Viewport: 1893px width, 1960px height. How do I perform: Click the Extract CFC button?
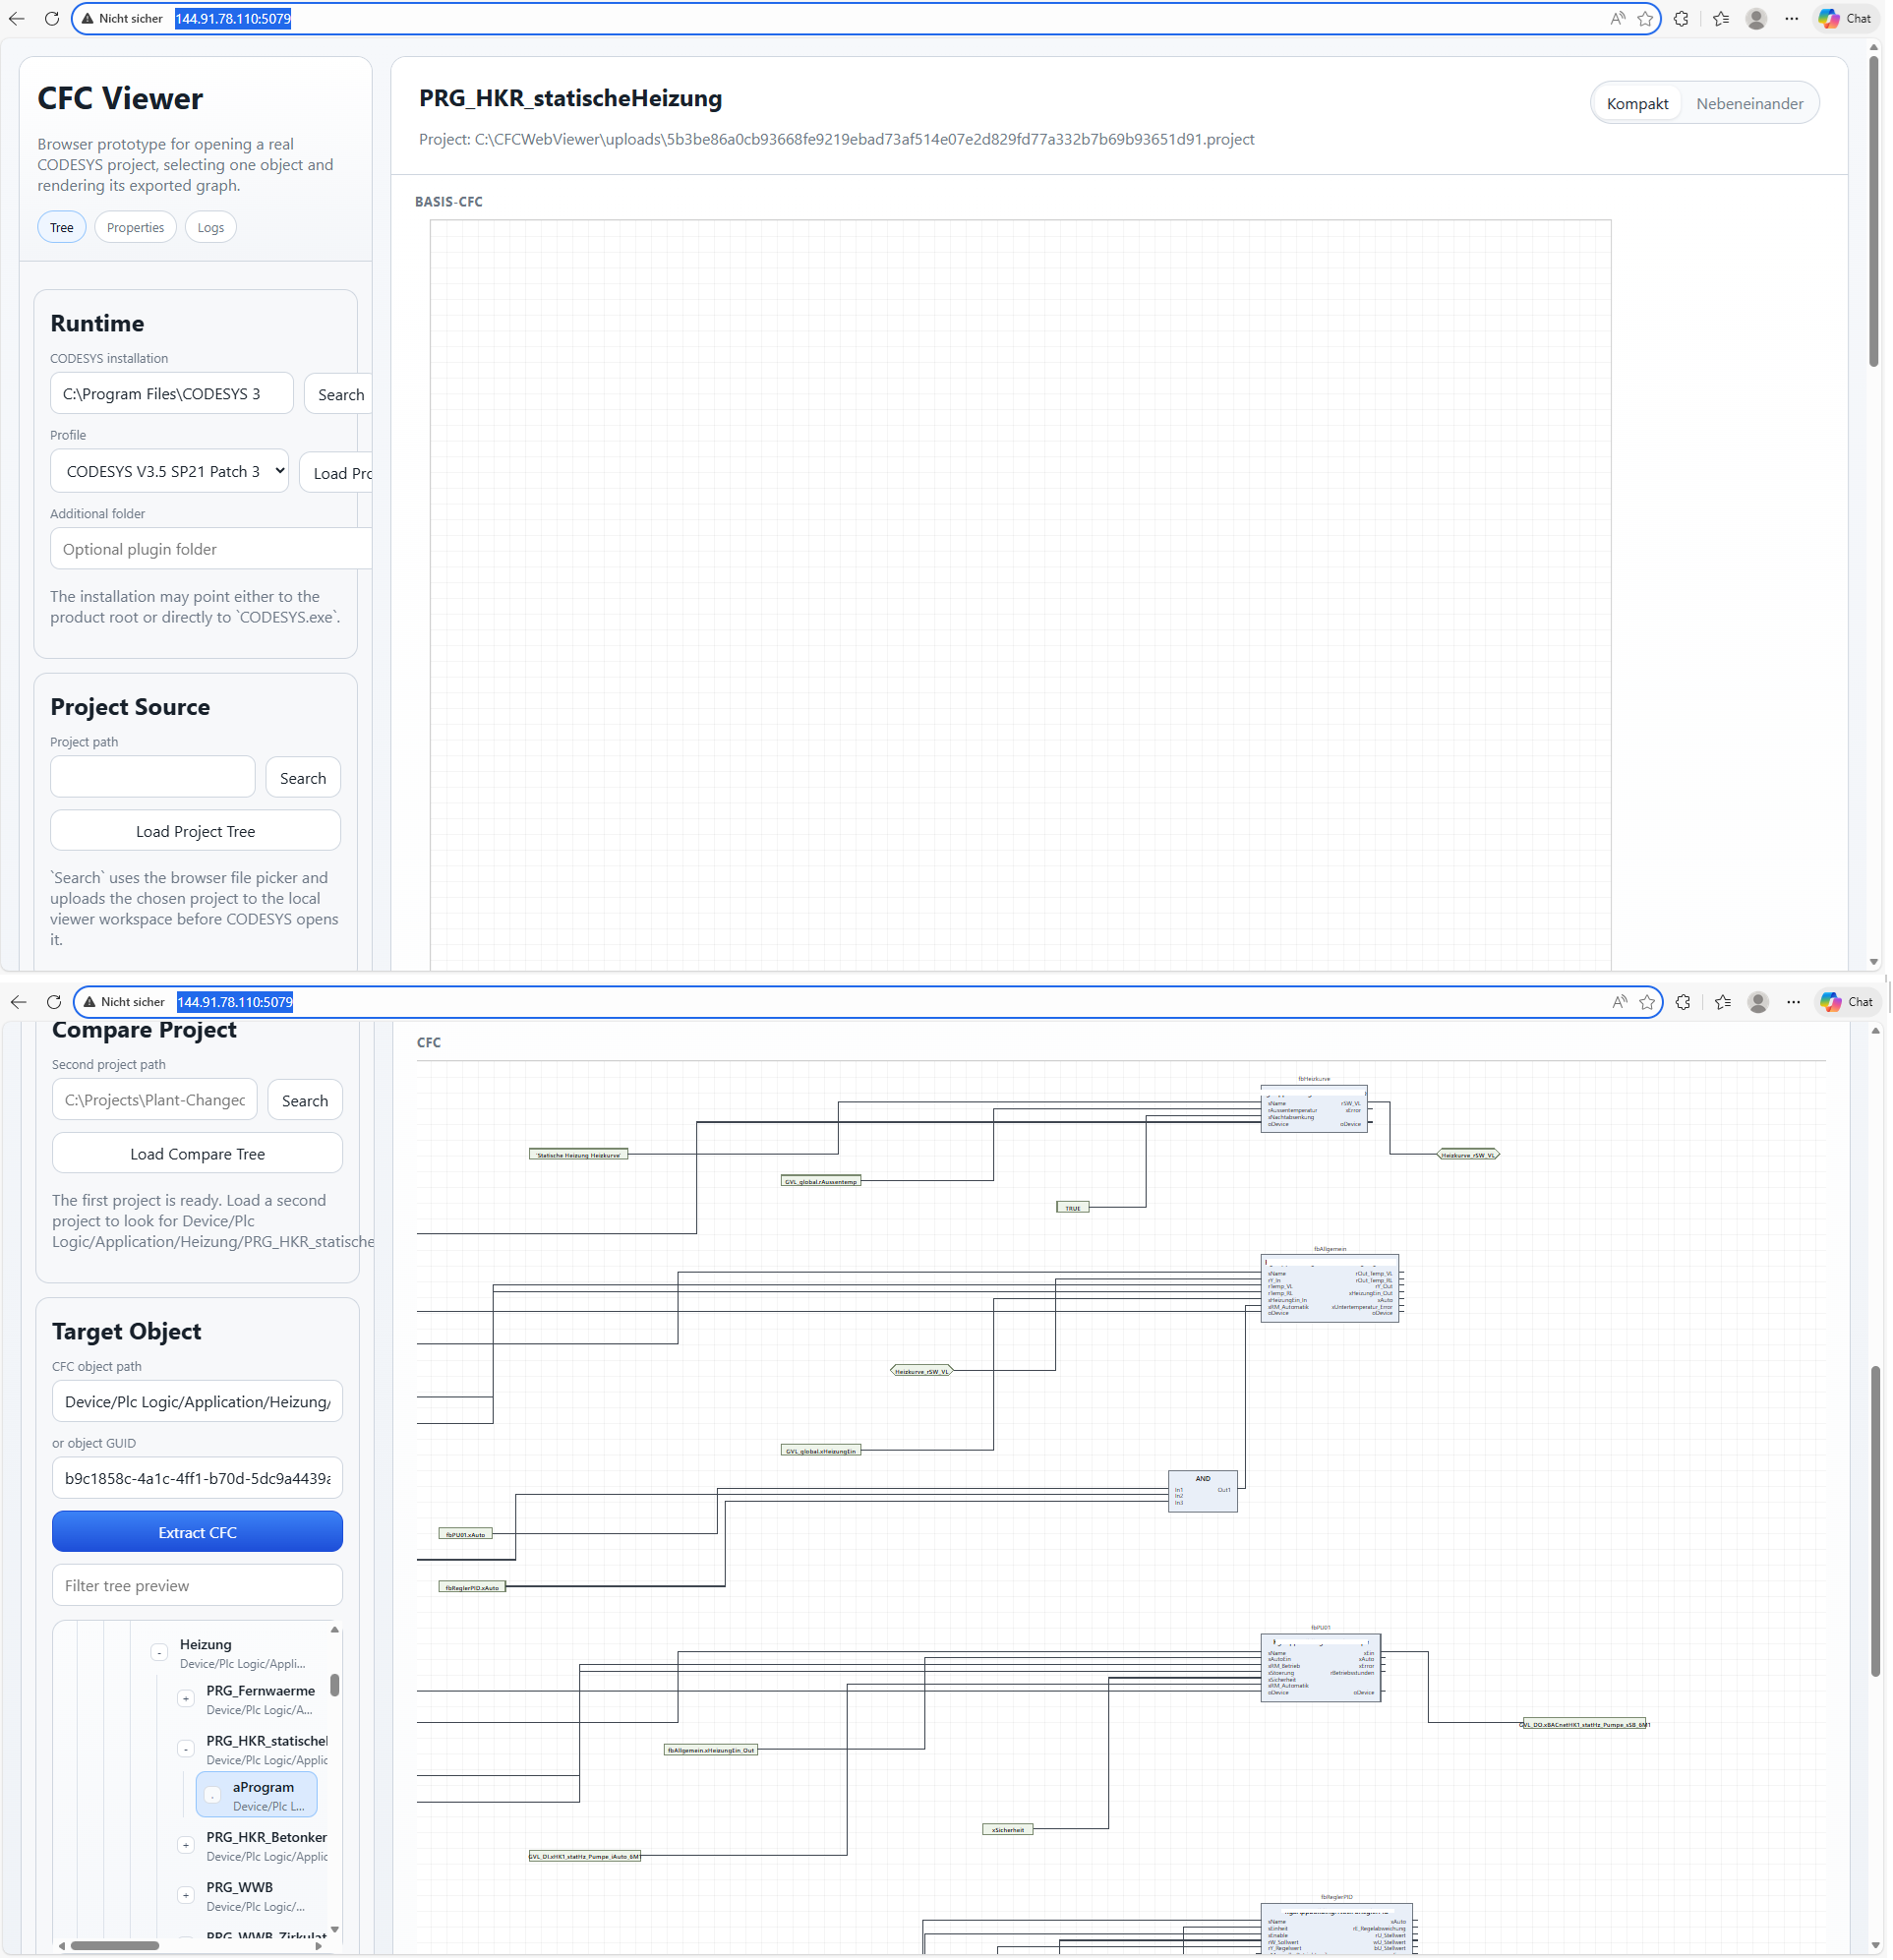point(197,1534)
